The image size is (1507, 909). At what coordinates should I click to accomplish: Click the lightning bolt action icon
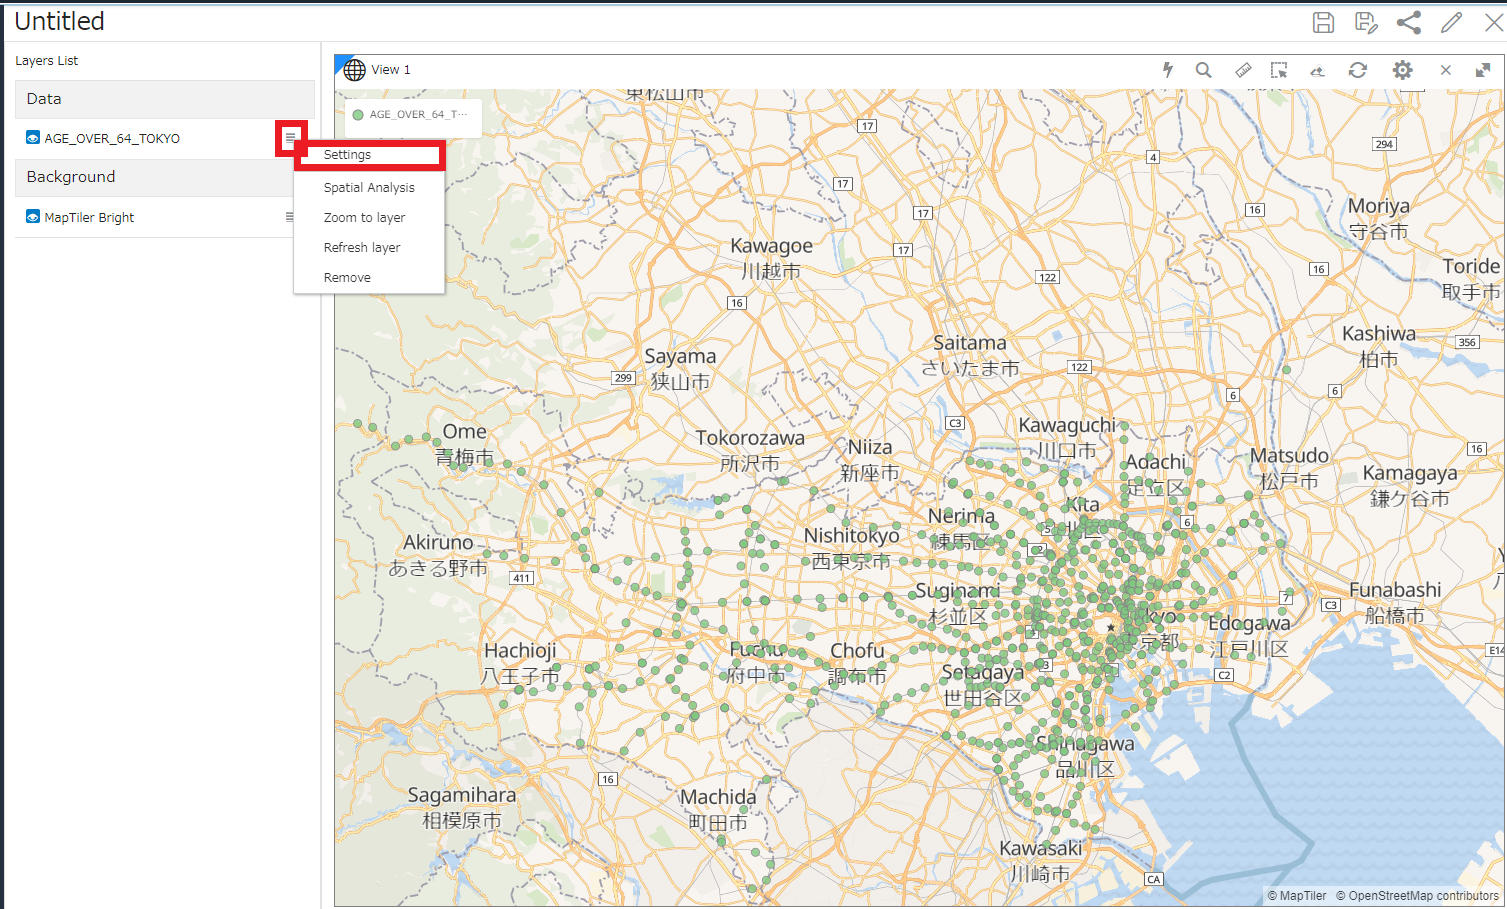point(1167,70)
